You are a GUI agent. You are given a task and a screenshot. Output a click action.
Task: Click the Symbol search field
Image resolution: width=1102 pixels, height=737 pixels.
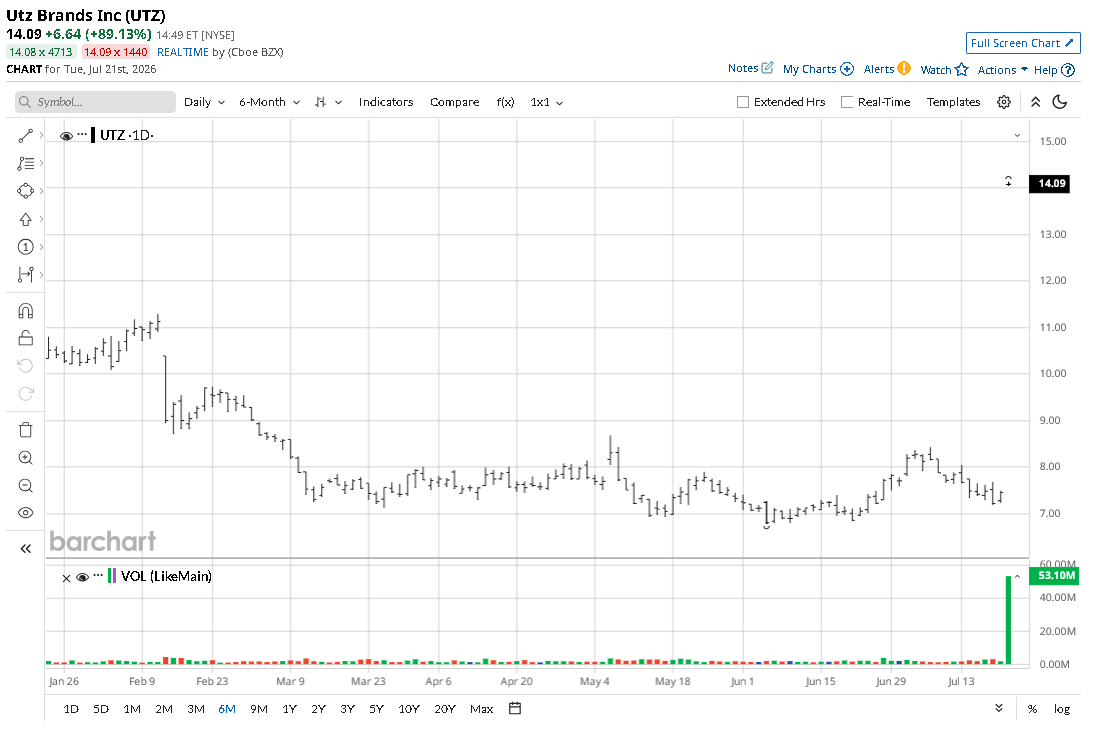click(96, 102)
